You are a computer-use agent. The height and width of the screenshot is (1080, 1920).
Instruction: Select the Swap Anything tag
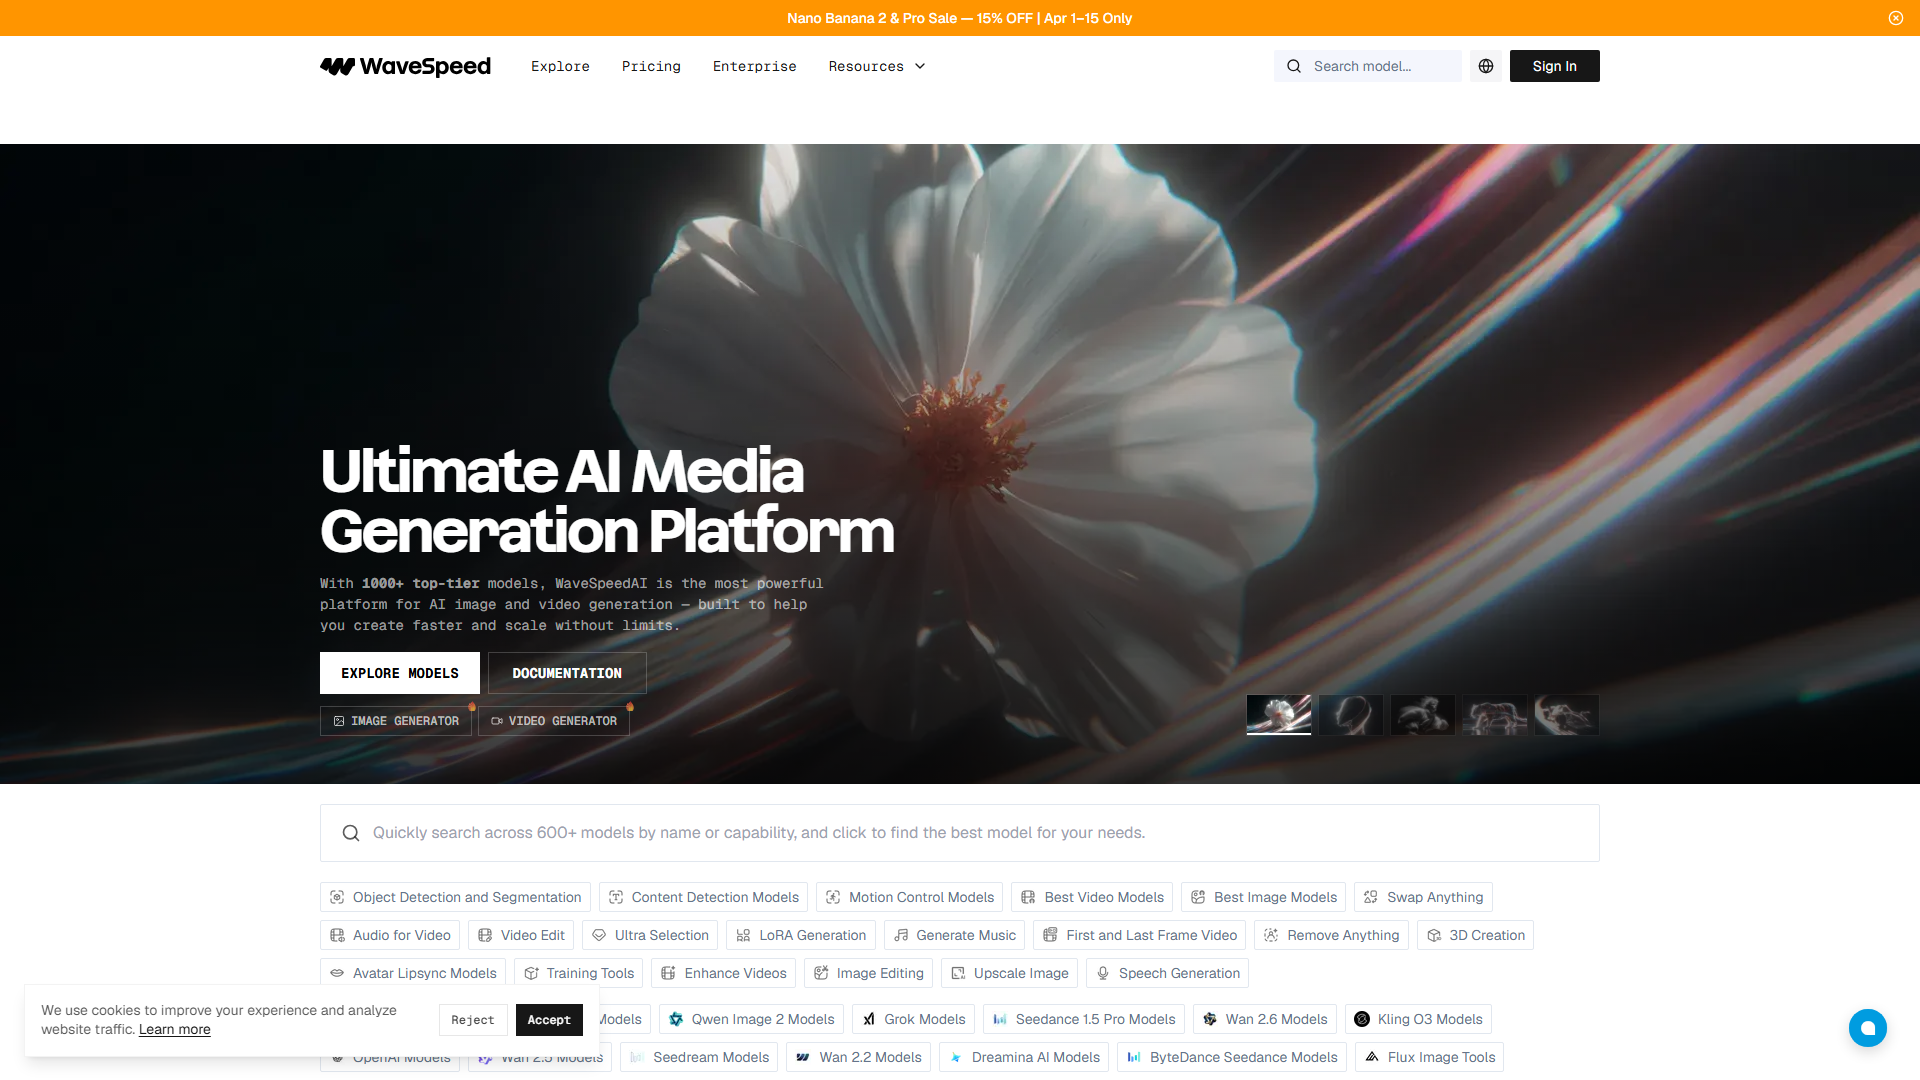click(x=1423, y=897)
